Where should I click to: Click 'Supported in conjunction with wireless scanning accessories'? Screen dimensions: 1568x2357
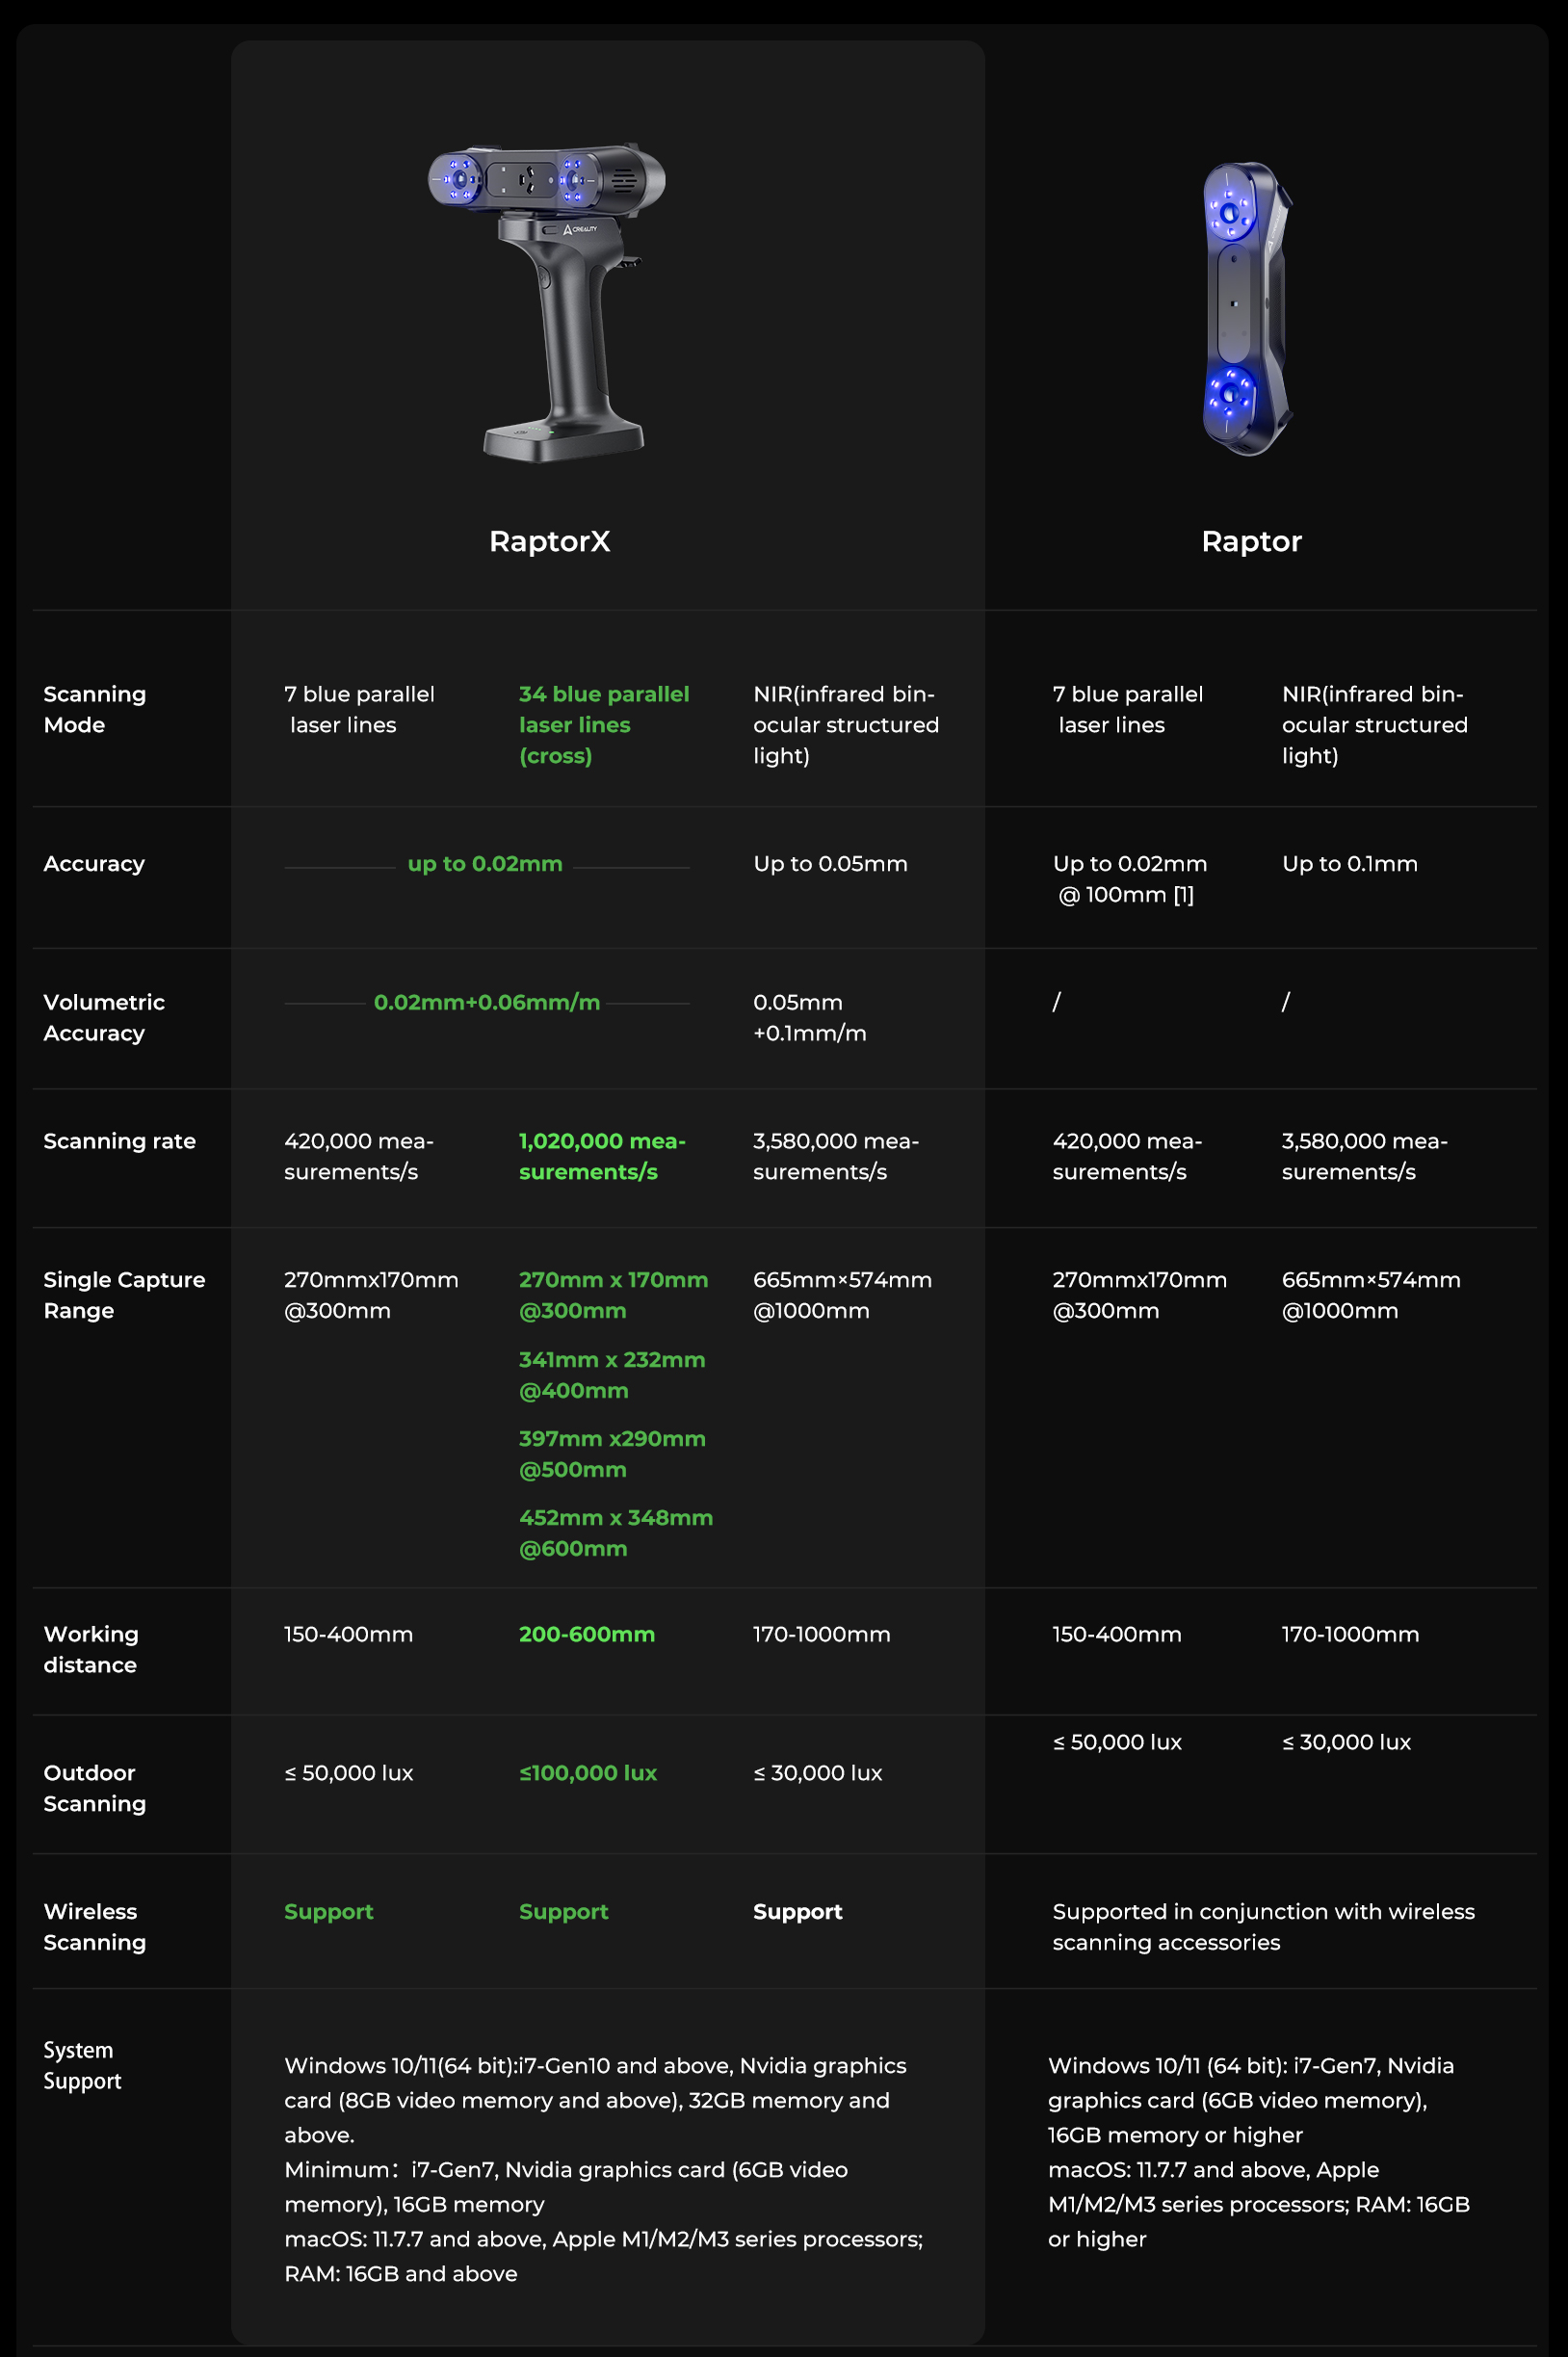[x=1262, y=1927]
